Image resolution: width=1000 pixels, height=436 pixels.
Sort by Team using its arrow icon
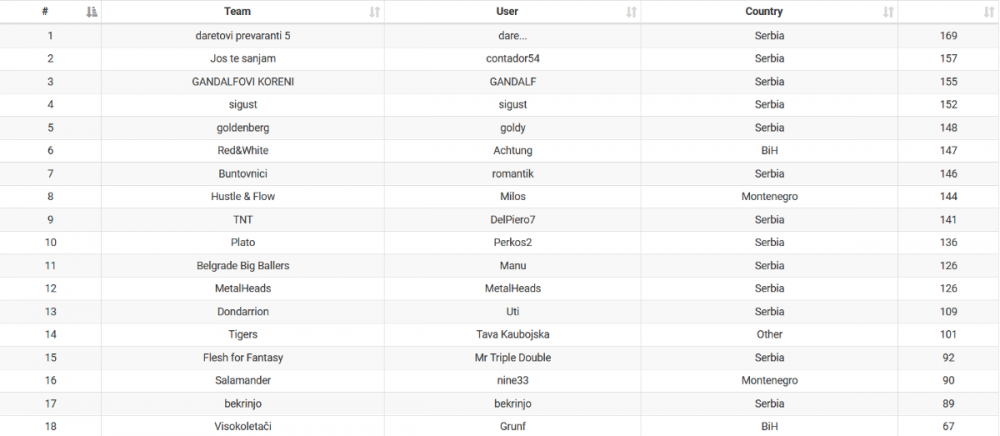tap(374, 12)
